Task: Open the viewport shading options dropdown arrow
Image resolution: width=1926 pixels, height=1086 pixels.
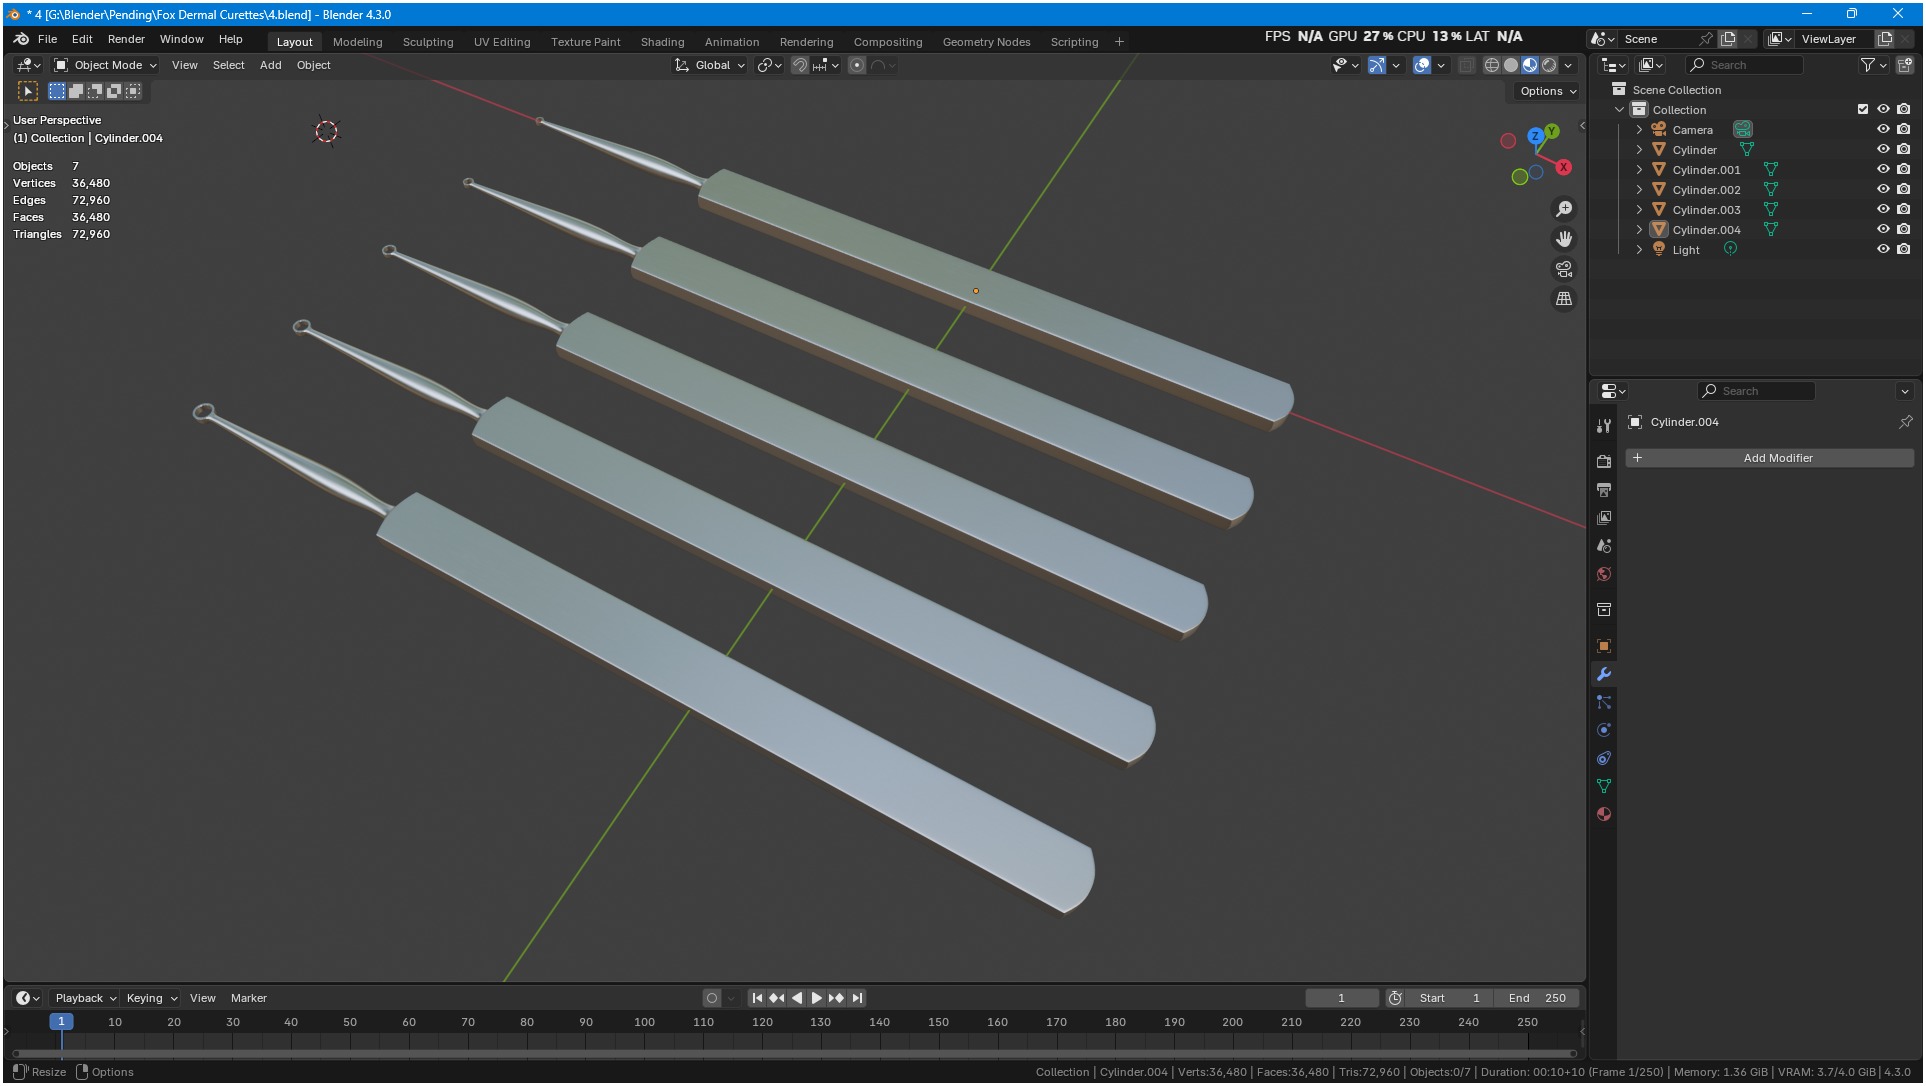Action: 1569,65
